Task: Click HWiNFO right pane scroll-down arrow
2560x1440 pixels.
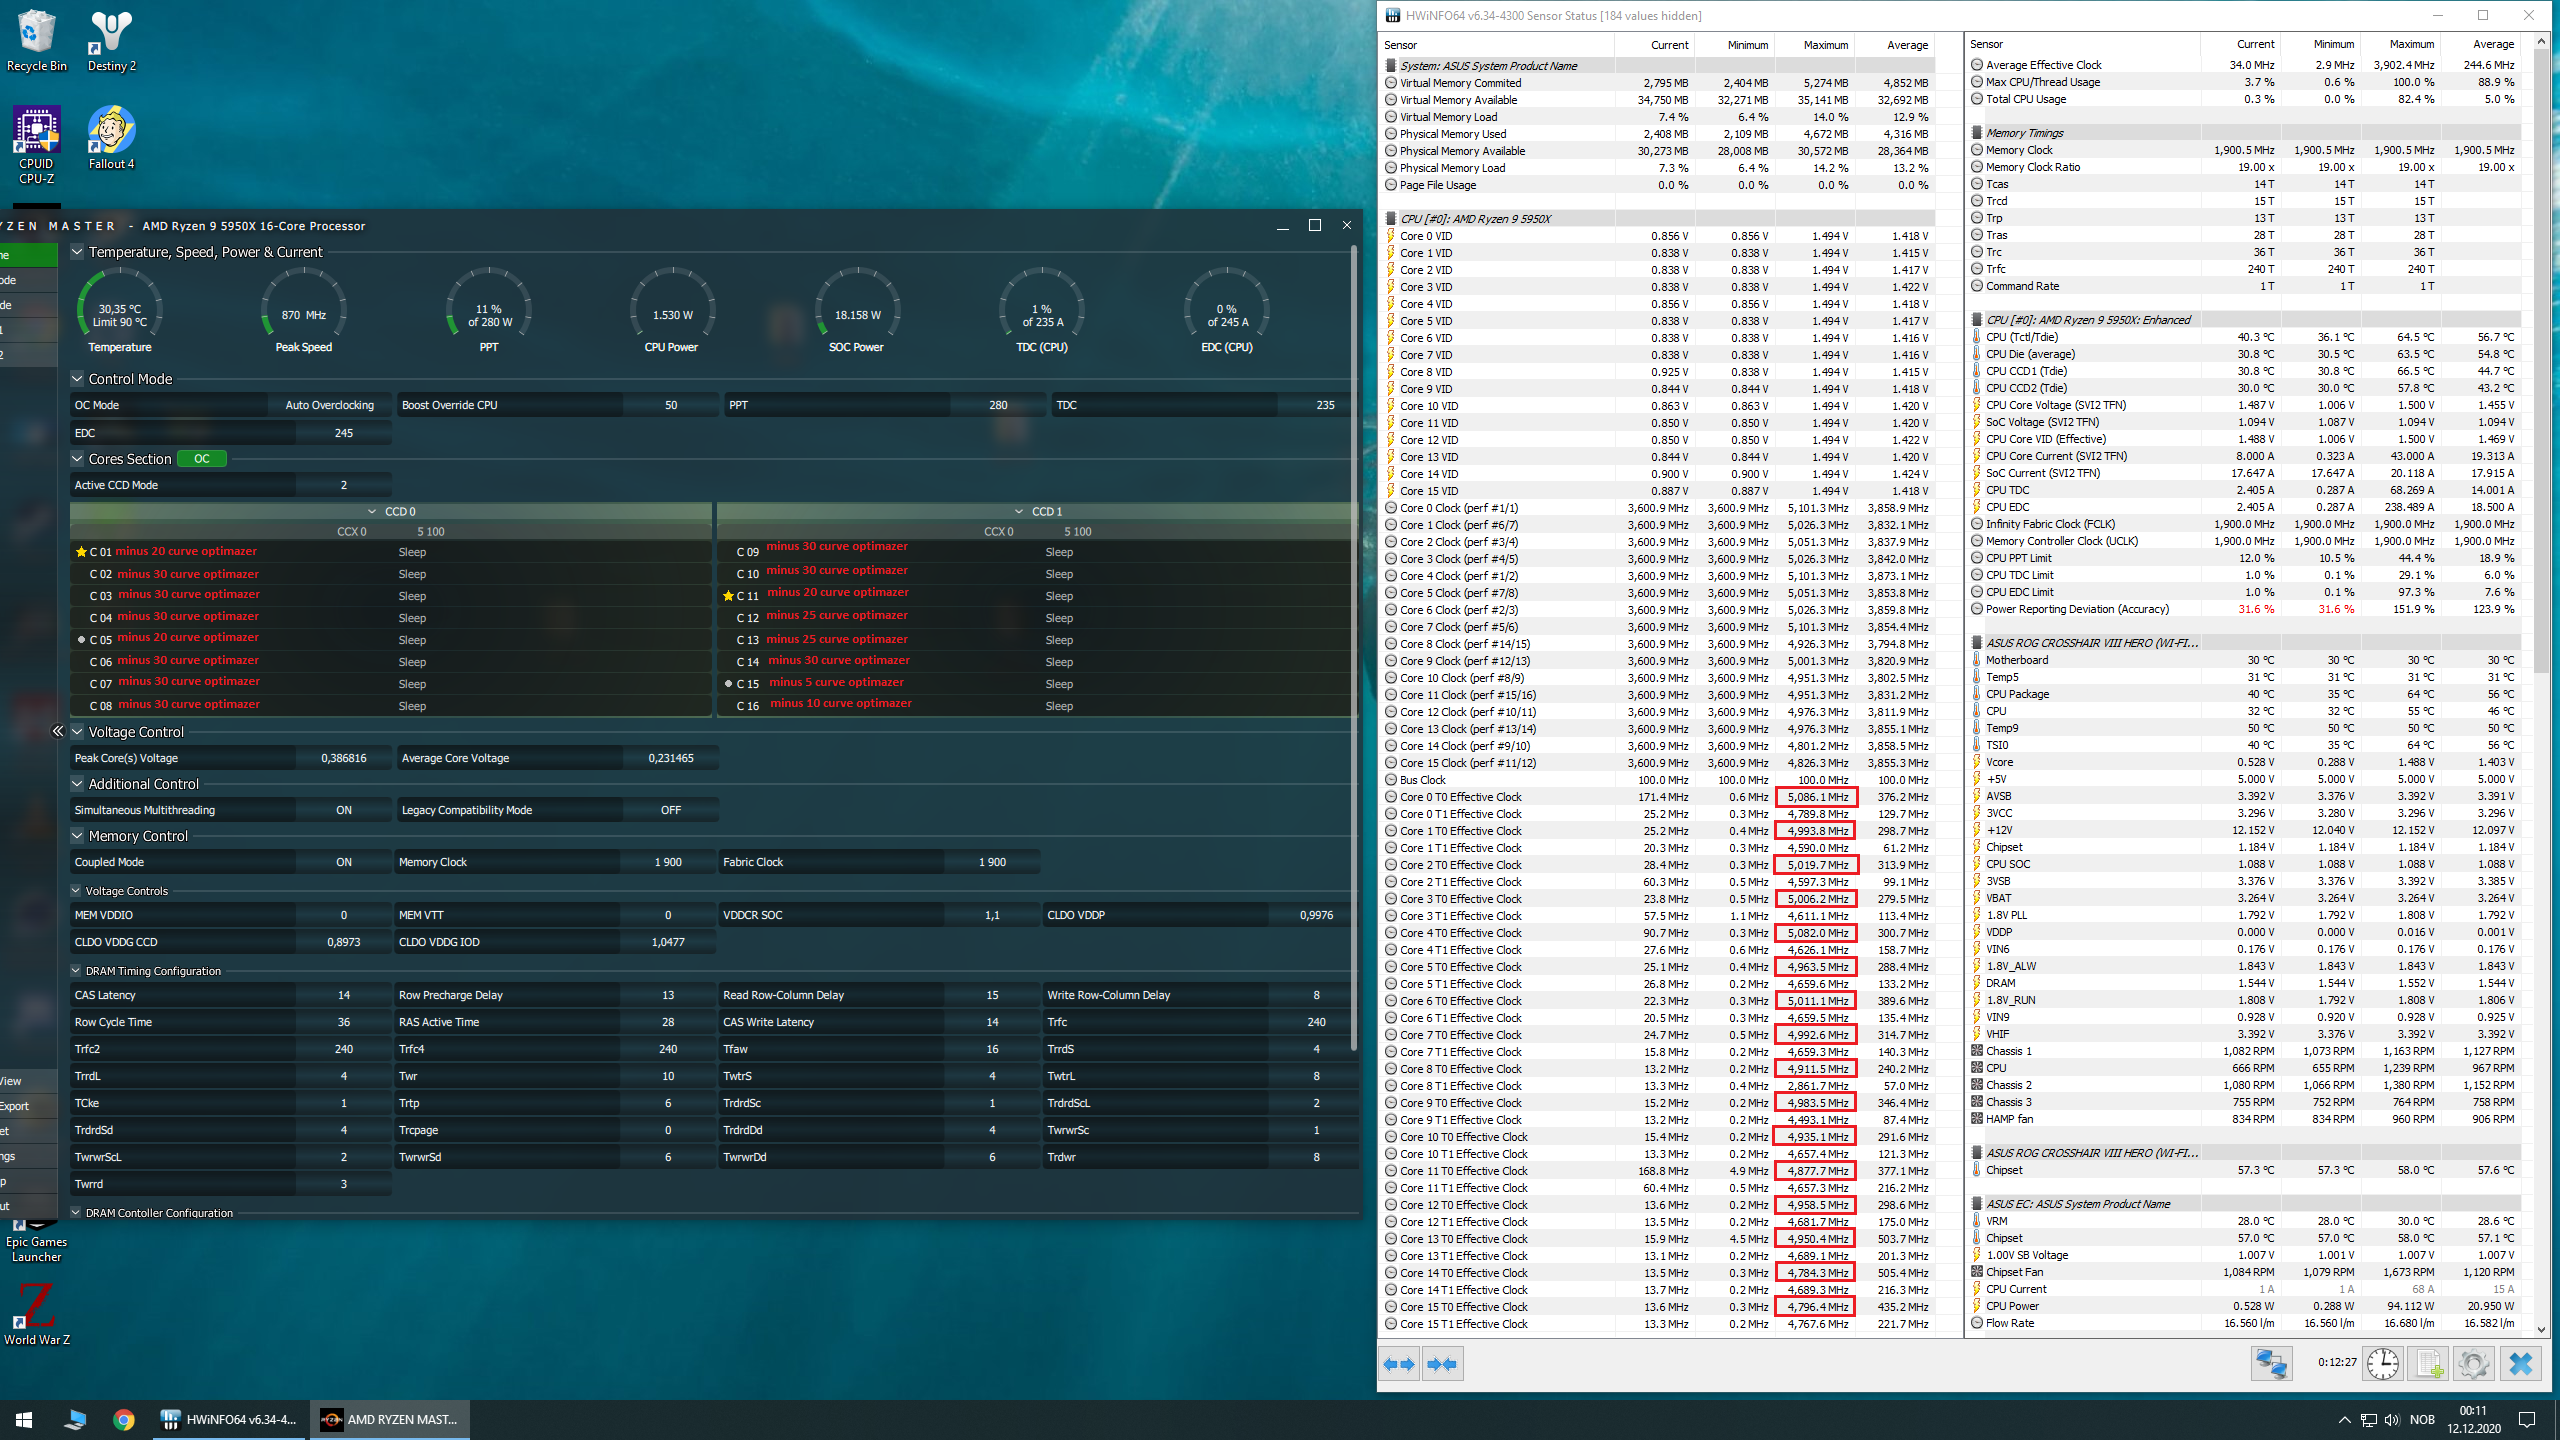Action: tap(2541, 1329)
